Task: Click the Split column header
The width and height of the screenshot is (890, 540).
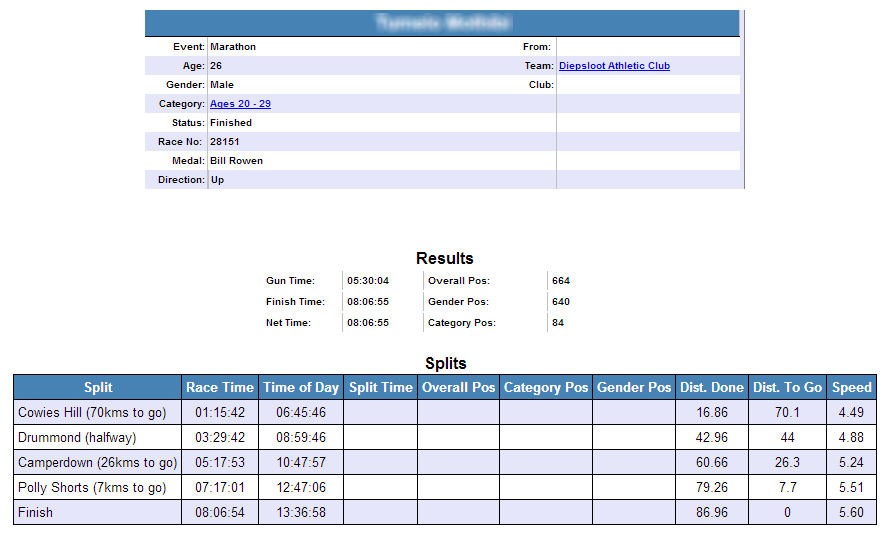Action: pos(98,387)
